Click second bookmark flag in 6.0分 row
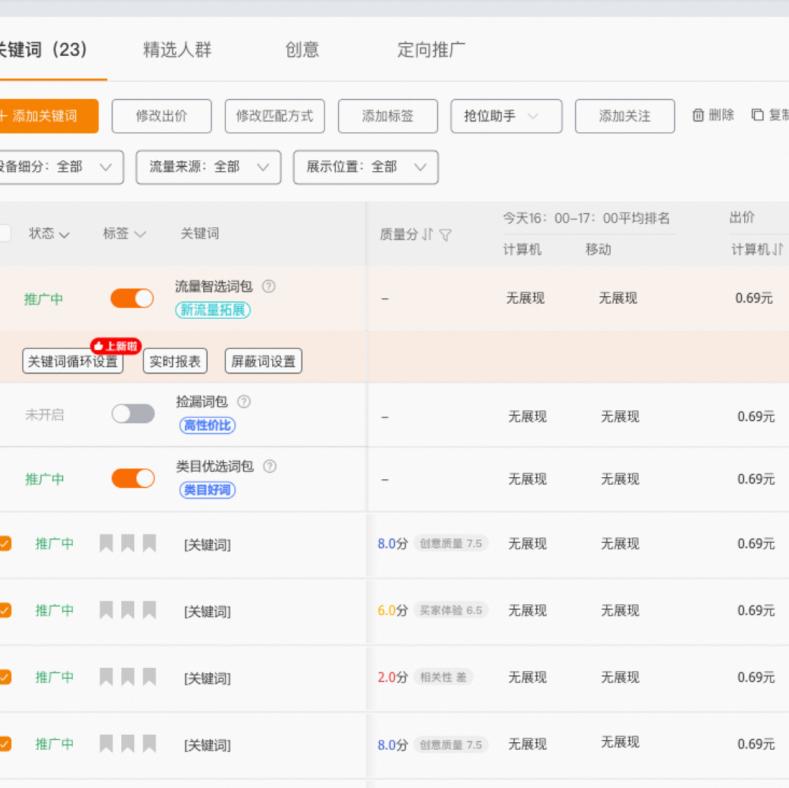The image size is (789, 788). point(128,610)
